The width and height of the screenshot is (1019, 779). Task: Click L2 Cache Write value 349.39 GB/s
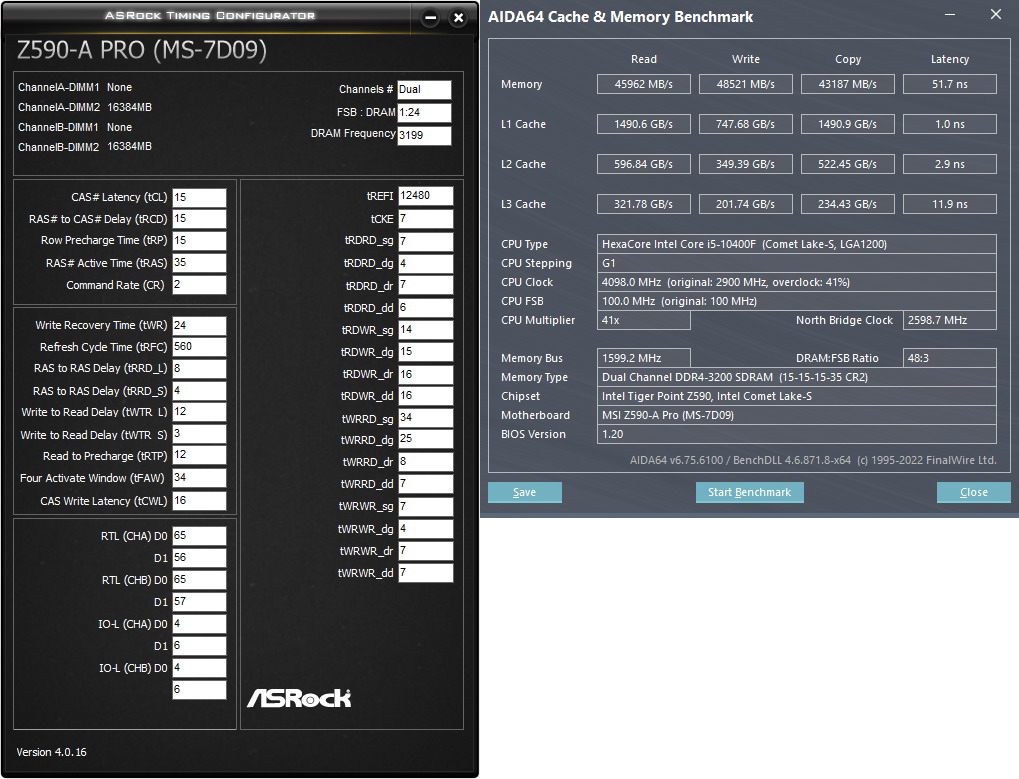pos(745,164)
